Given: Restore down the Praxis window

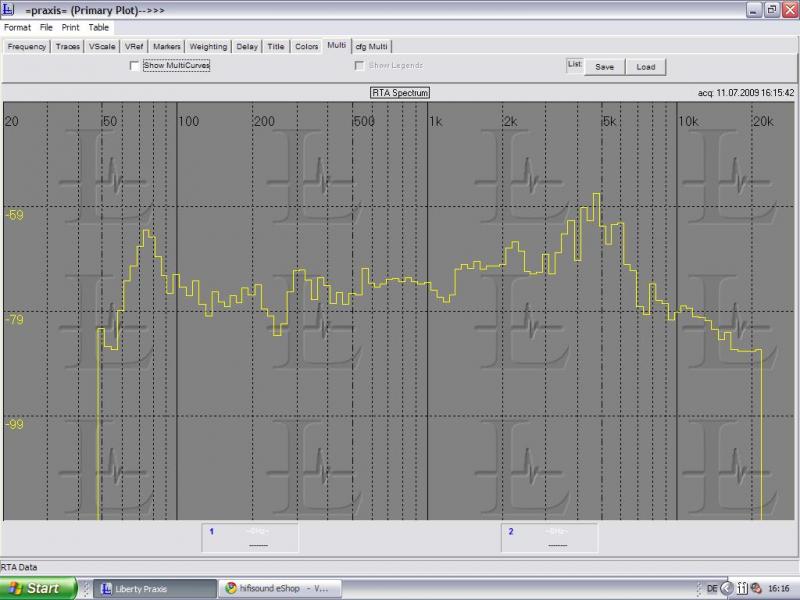Looking at the screenshot, I should (772, 10).
